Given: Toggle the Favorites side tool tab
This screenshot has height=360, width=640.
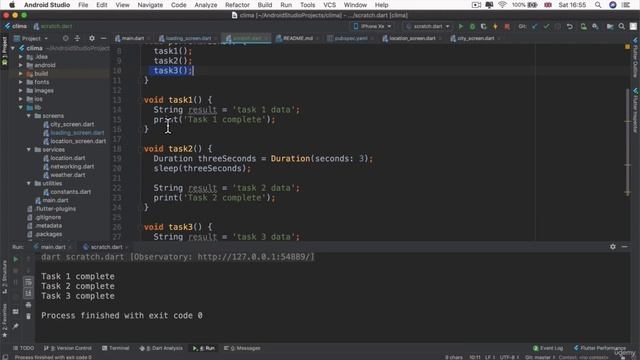Looking at the screenshot, I should [4, 321].
